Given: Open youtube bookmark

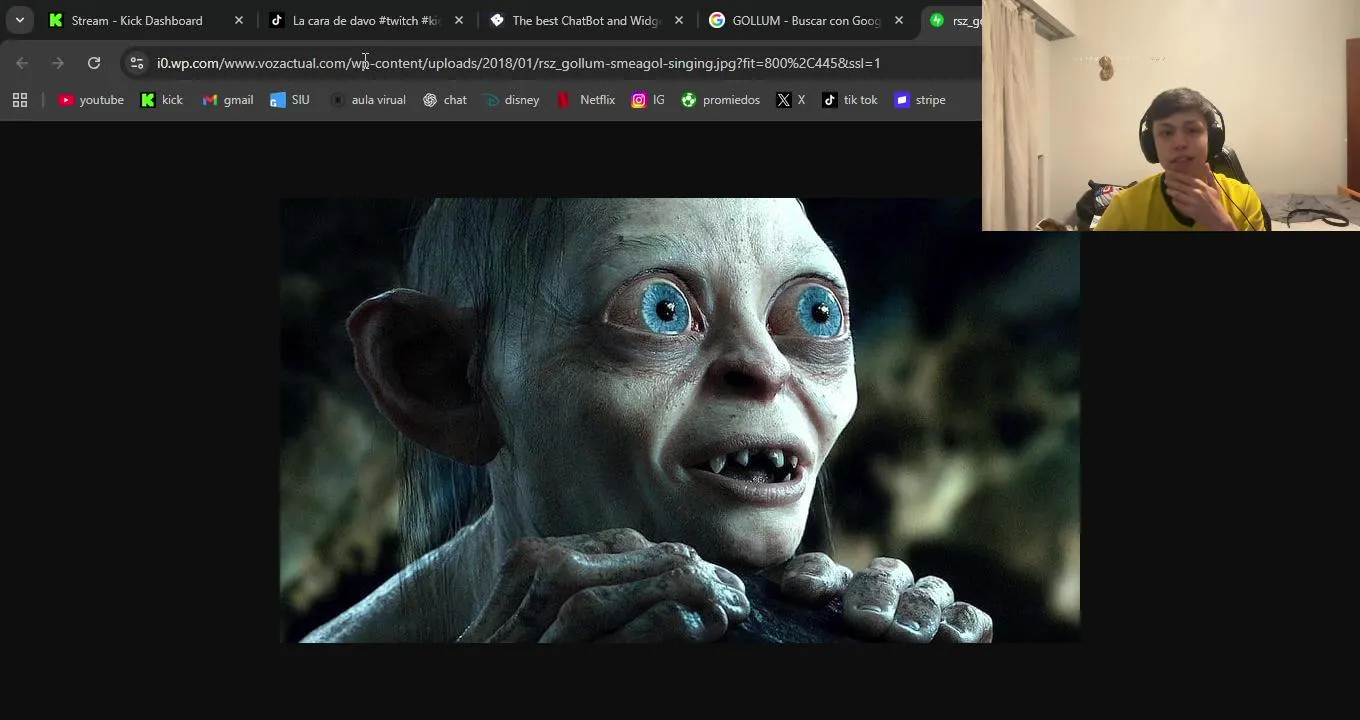Looking at the screenshot, I should click(91, 100).
